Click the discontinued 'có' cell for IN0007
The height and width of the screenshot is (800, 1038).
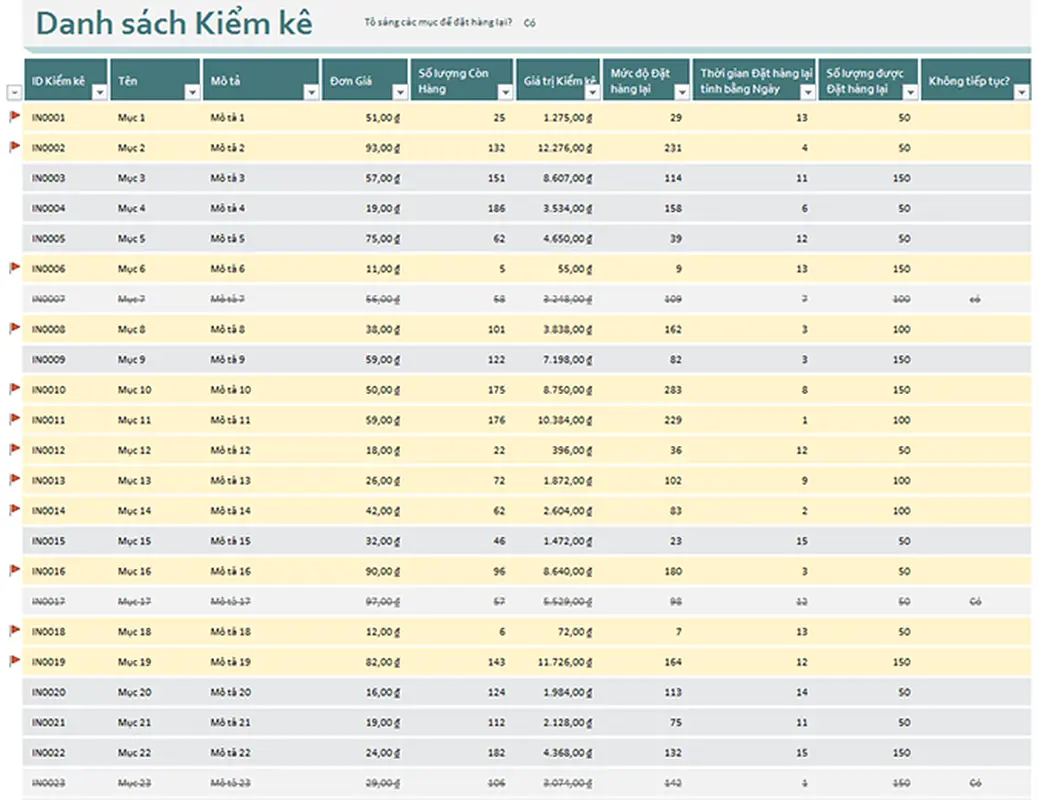pyautogui.click(x=974, y=299)
